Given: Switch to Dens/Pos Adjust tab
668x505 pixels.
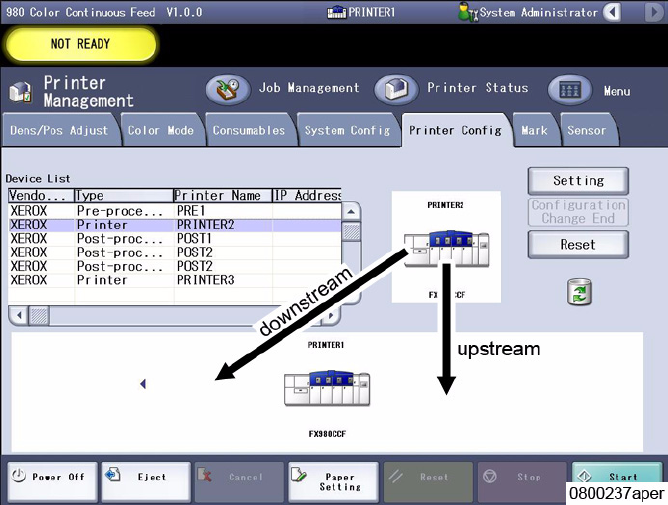Looking at the screenshot, I should tap(59, 130).
